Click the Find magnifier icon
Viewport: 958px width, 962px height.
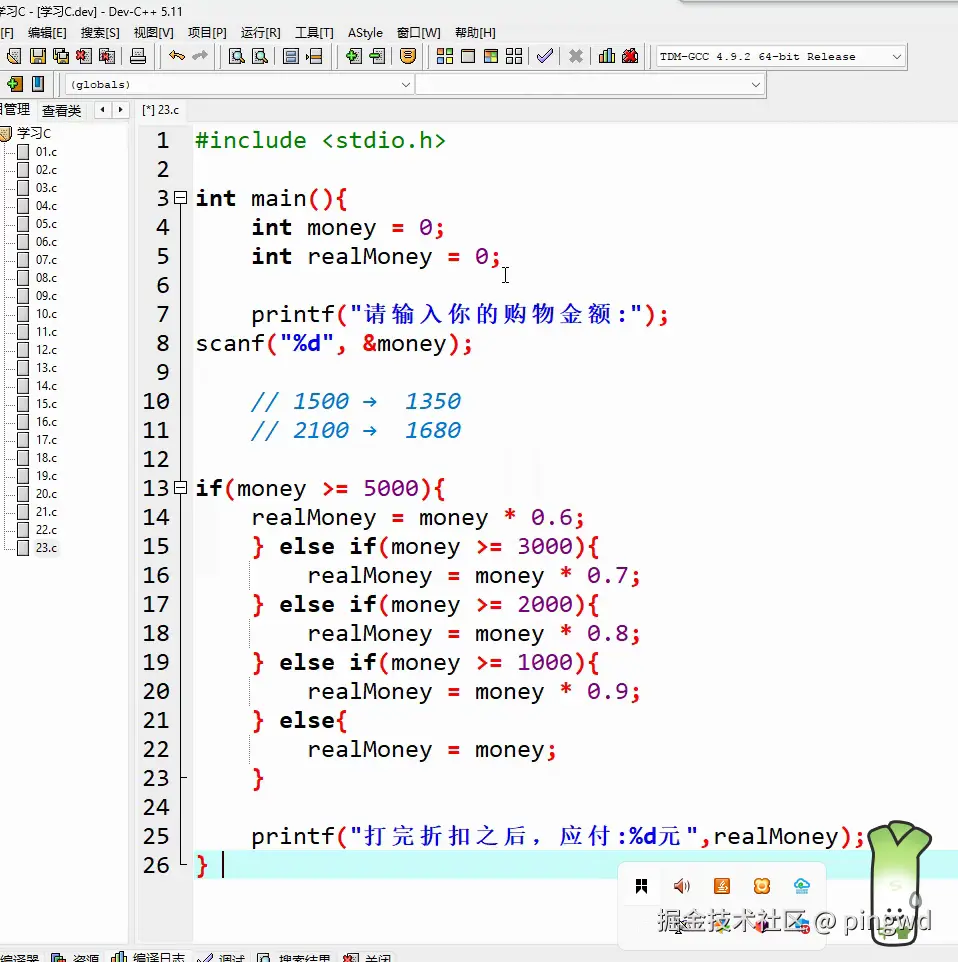coord(236,56)
